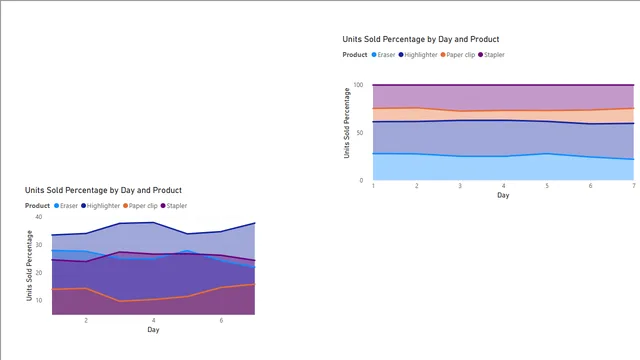The height and width of the screenshot is (360, 640).
Task: Click day 3 label on the stacked chart x-axis
Action: [x=460, y=186]
